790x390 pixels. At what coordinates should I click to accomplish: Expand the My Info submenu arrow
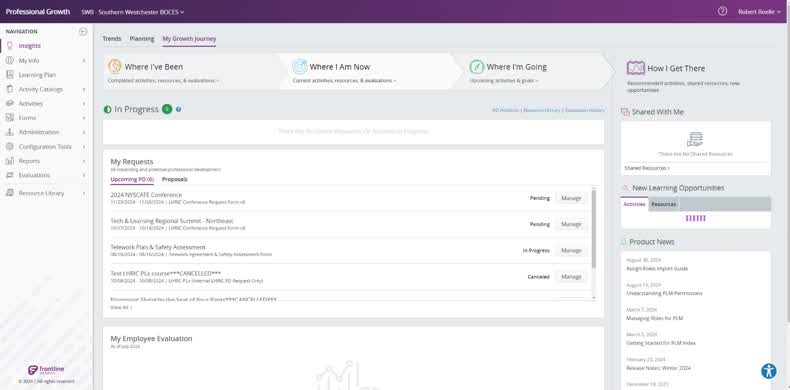(84, 61)
